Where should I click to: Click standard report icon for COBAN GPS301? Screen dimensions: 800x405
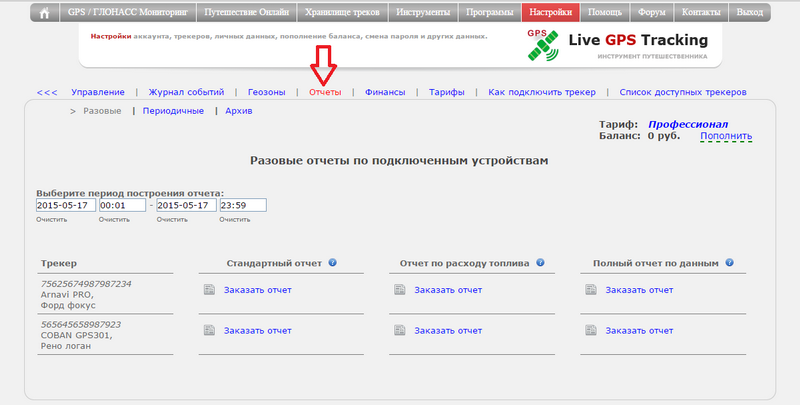[209, 330]
